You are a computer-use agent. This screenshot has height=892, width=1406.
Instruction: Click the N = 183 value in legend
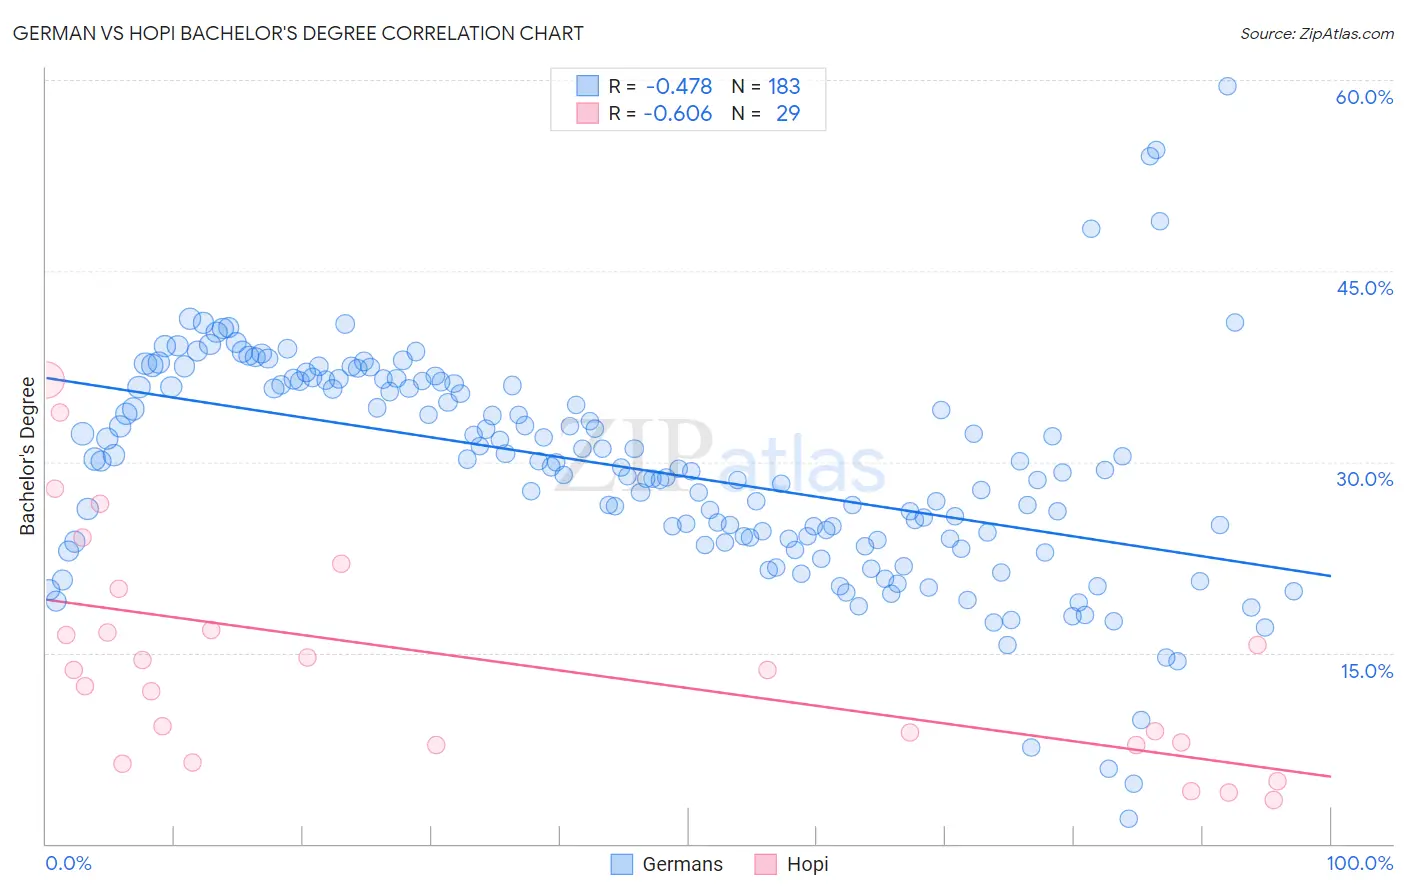pyautogui.click(x=766, y=86)
